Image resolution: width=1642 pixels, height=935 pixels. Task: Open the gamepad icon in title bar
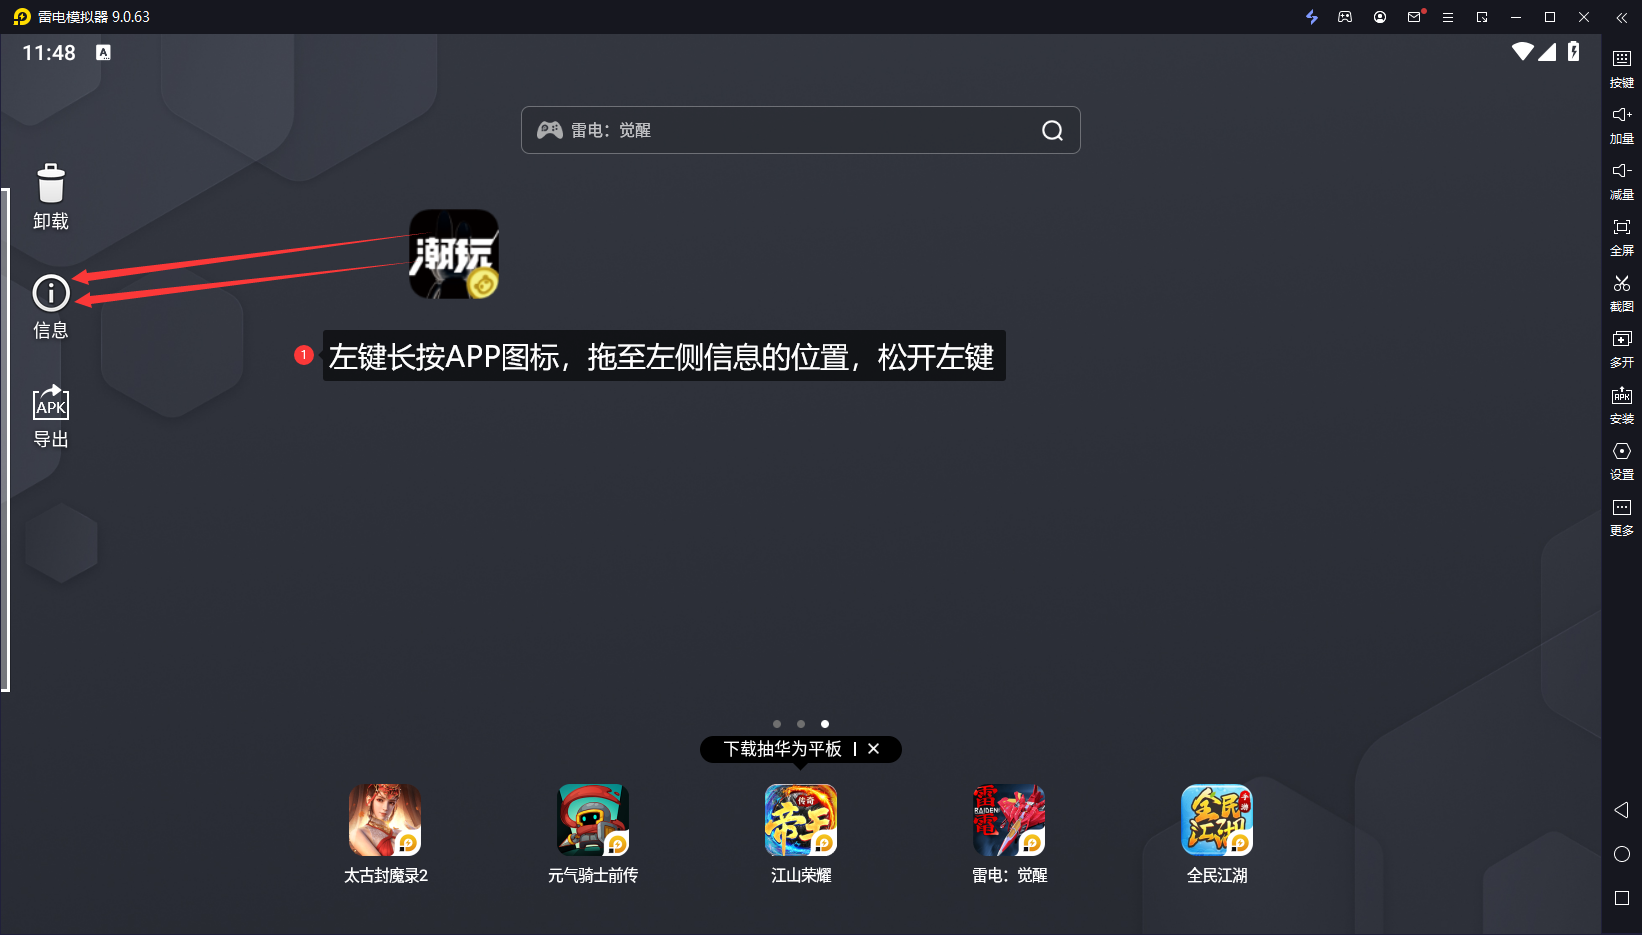tap(1345, 17)
